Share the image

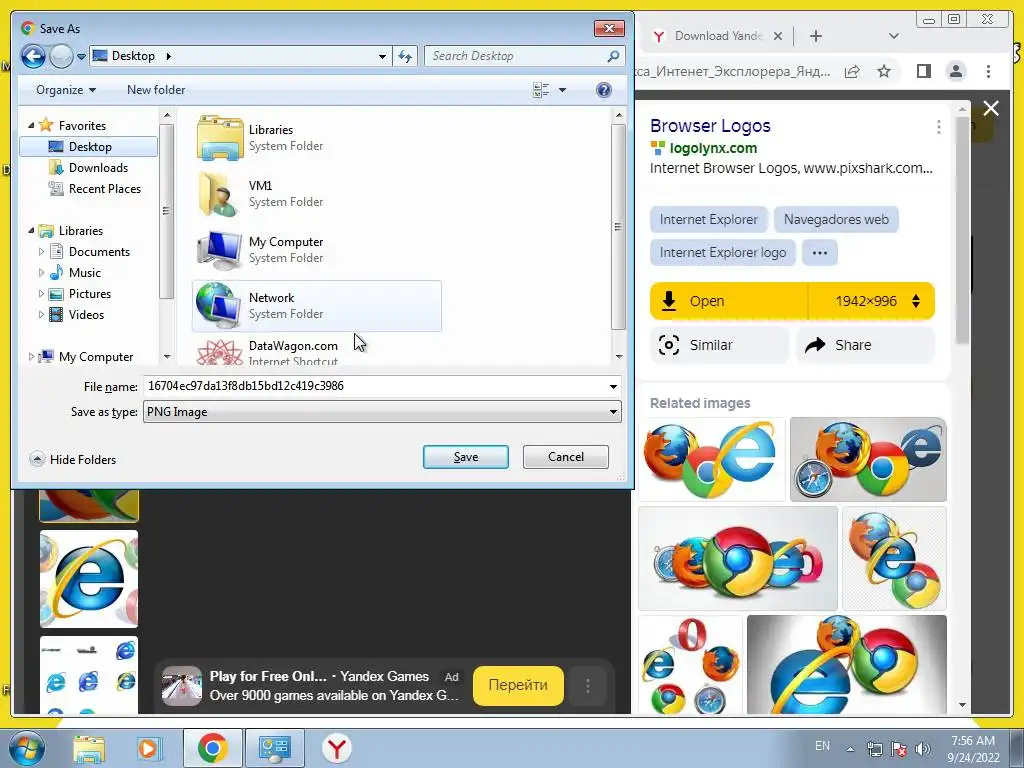[865, 345]
